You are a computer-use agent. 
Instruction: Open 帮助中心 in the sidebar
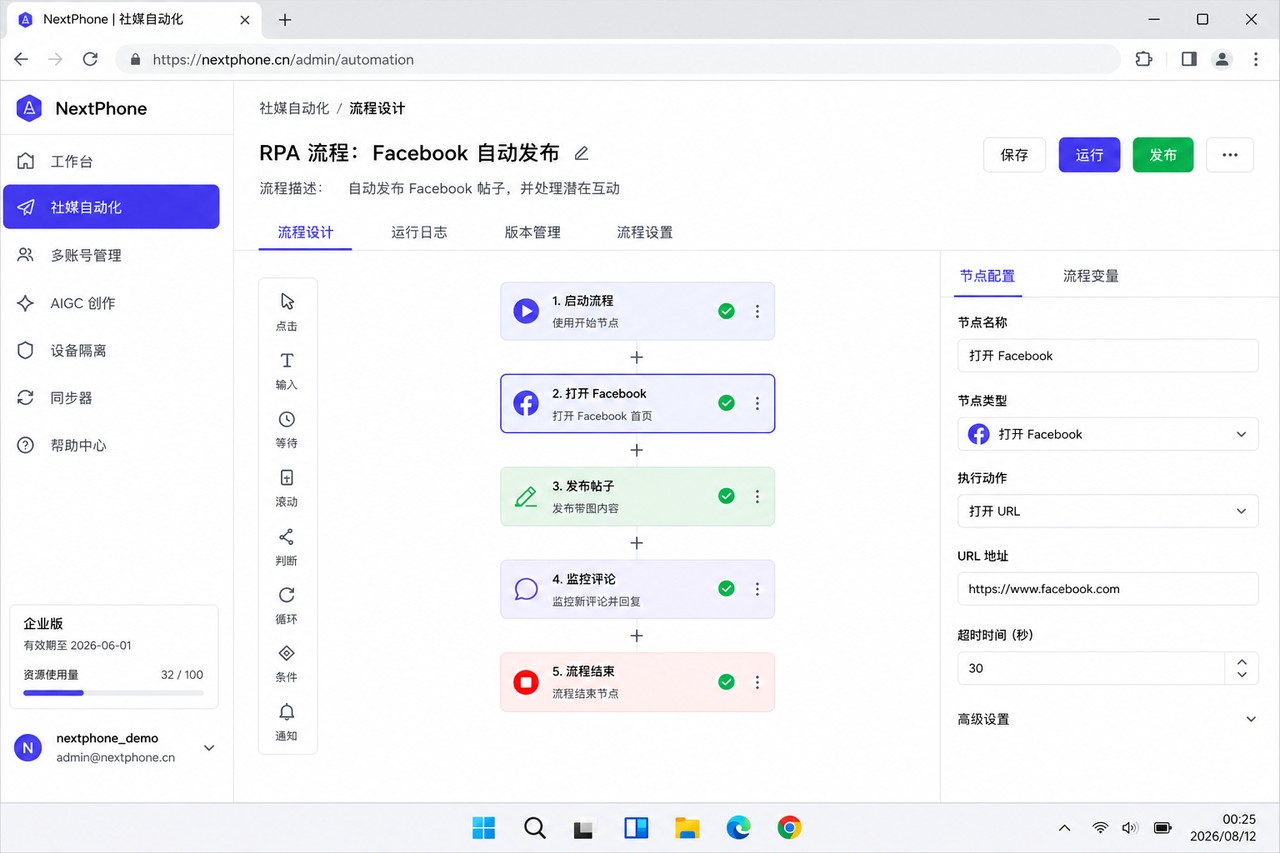111,445
